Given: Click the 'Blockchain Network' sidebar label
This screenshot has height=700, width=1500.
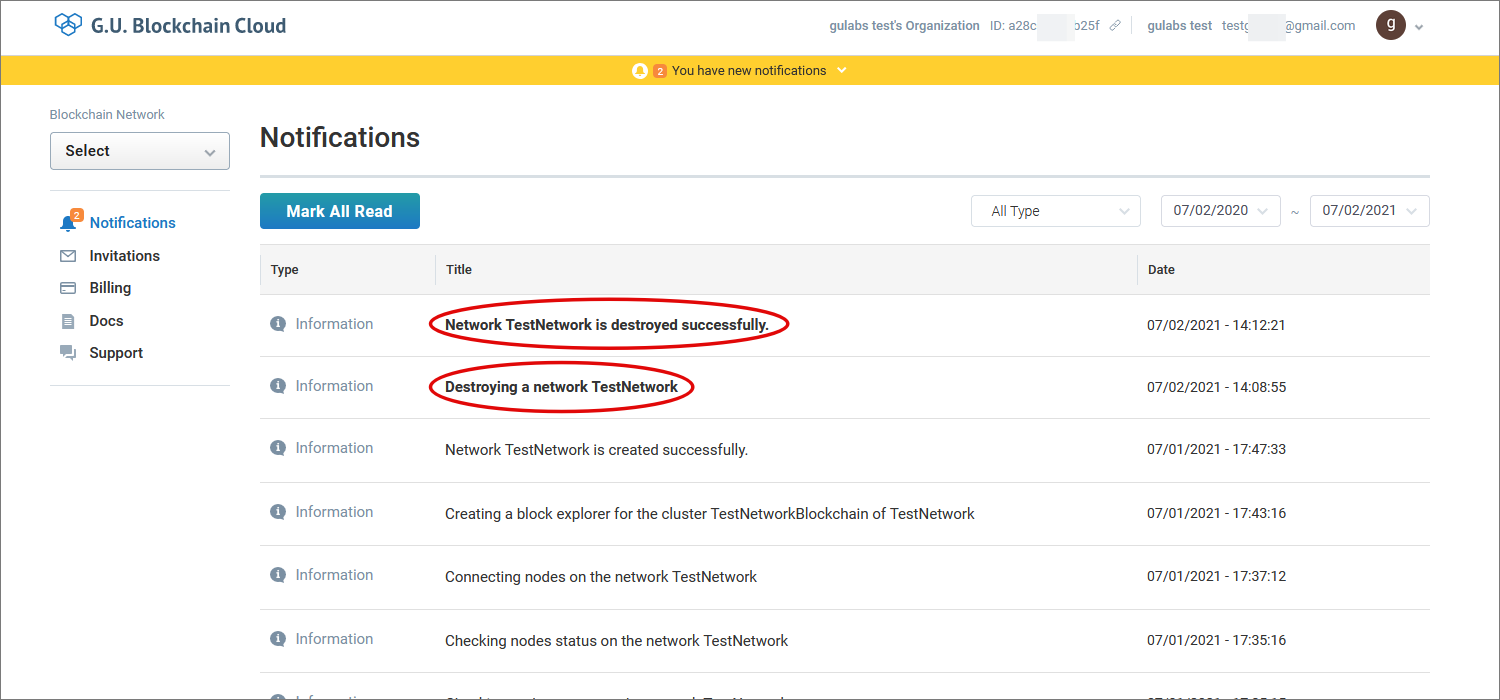Looking at the screenshot, I should coord(107,115).
